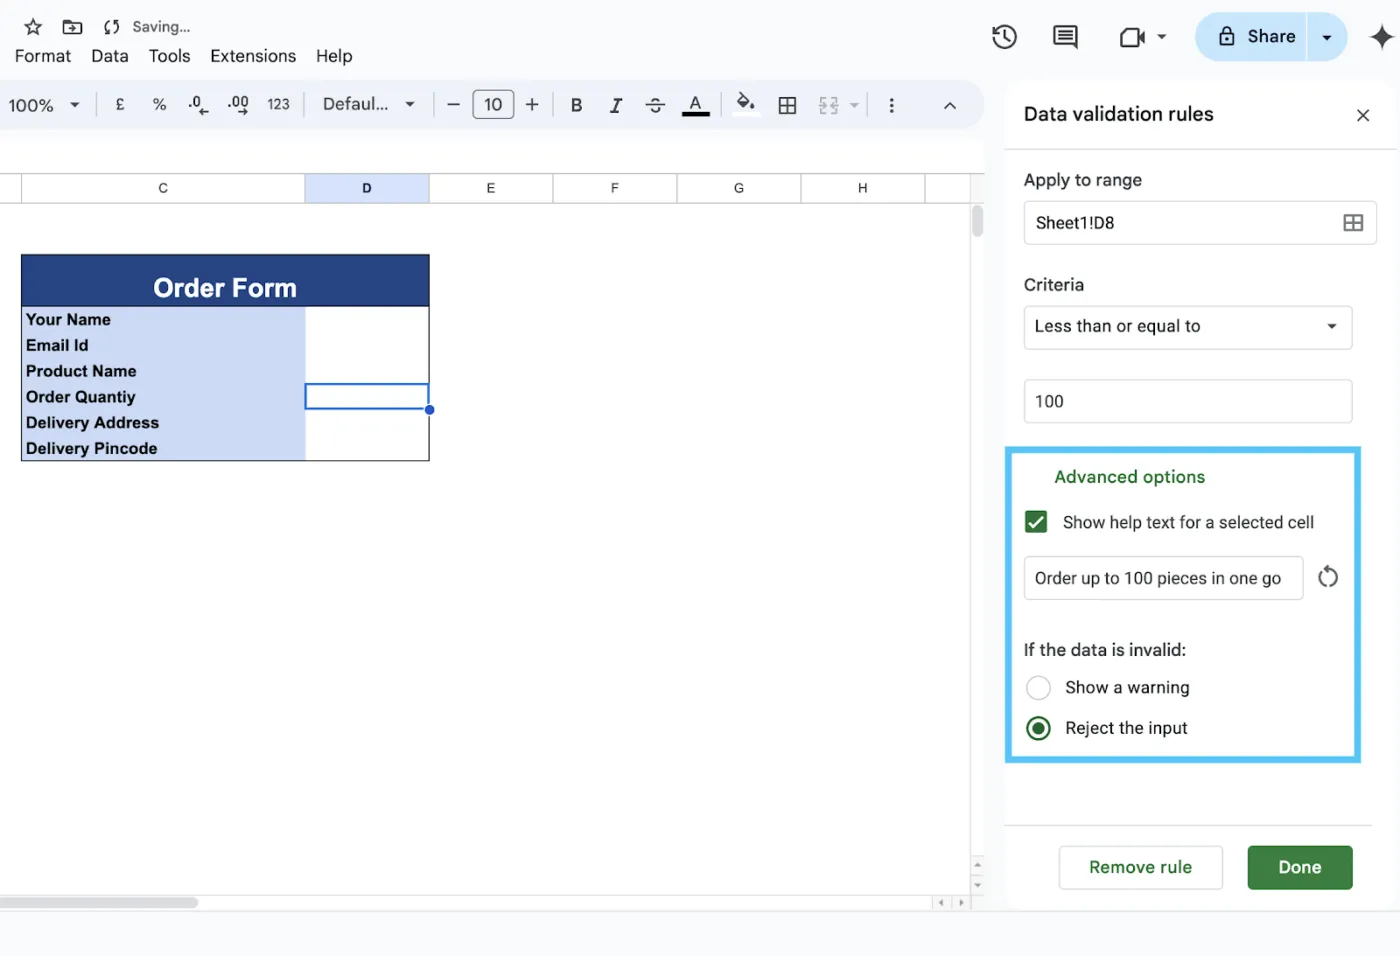Toggle italic formatting
Image resolution: width=1400 pixels, height=956 pixels.
click(615, 105)
